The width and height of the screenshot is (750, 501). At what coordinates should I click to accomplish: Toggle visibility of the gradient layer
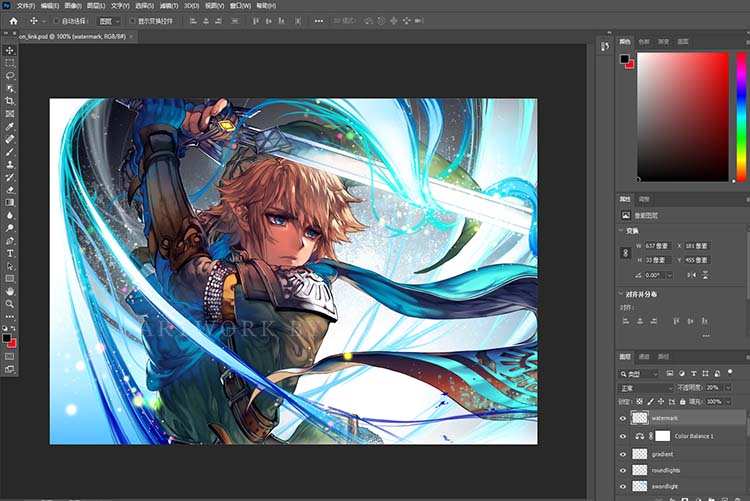[623, 453]
